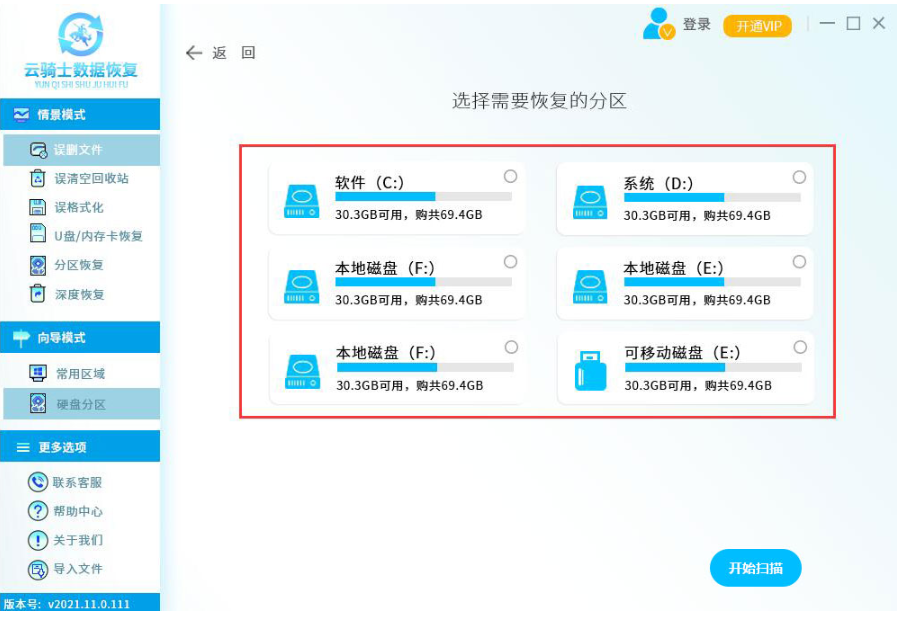Switch to 分区恢复 mode

pyautogui.click(x=78, y=265)
